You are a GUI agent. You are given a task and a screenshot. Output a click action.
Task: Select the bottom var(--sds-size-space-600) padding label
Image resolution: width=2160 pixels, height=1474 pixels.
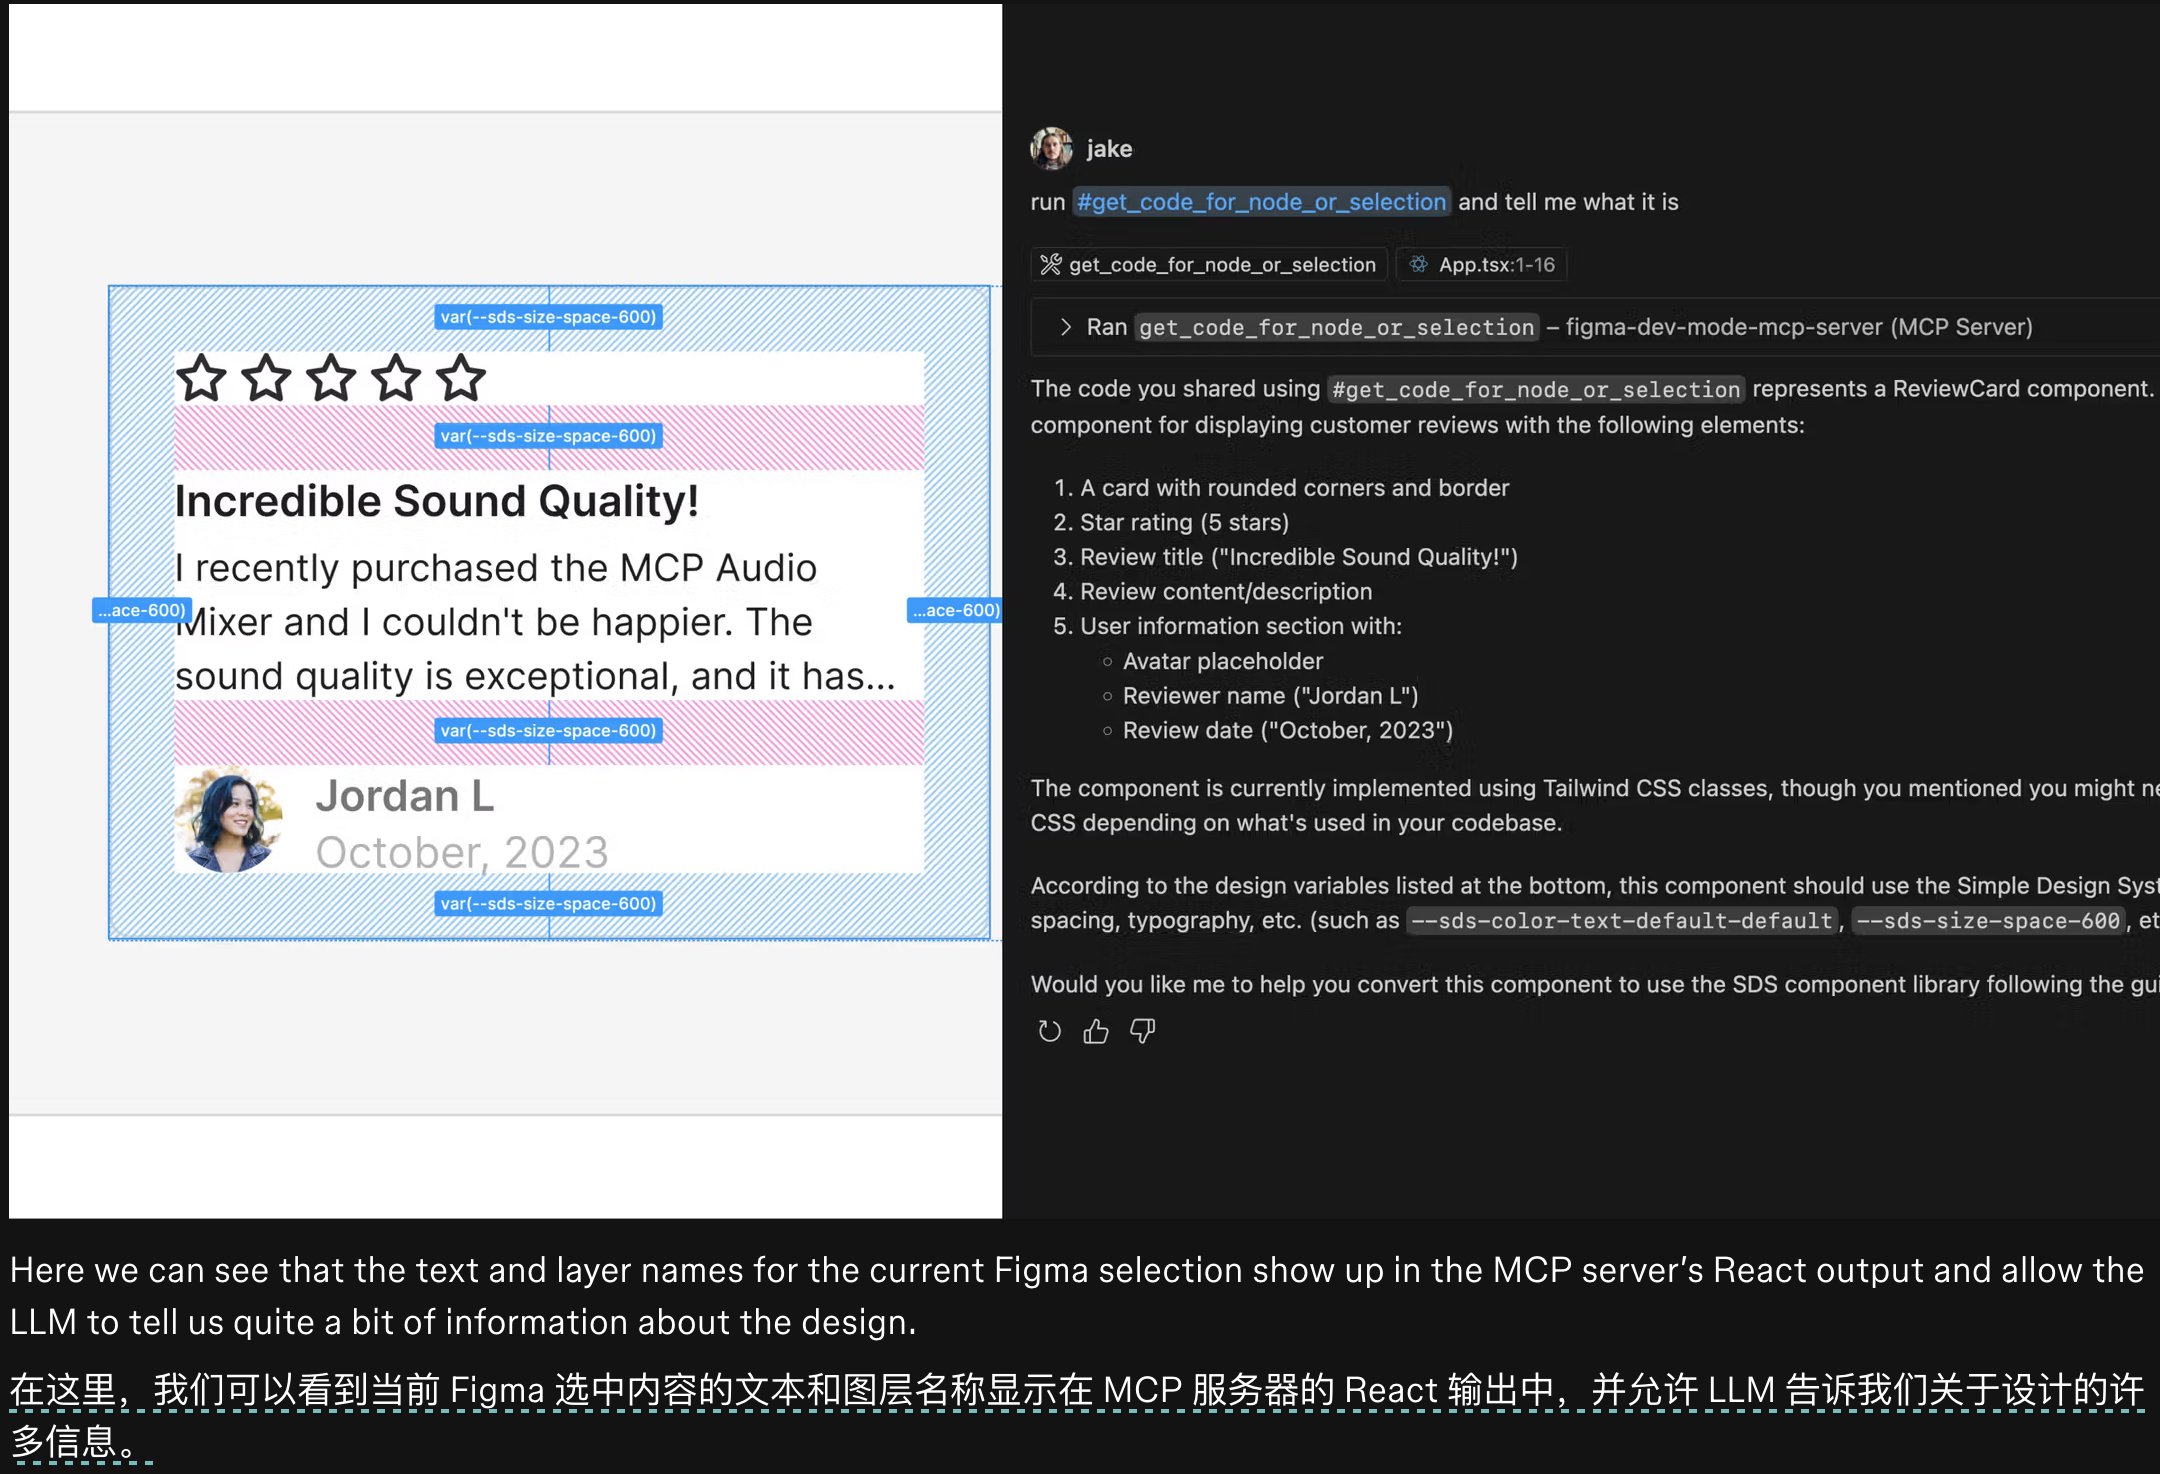pyautogui.click(x=548, y=903)
